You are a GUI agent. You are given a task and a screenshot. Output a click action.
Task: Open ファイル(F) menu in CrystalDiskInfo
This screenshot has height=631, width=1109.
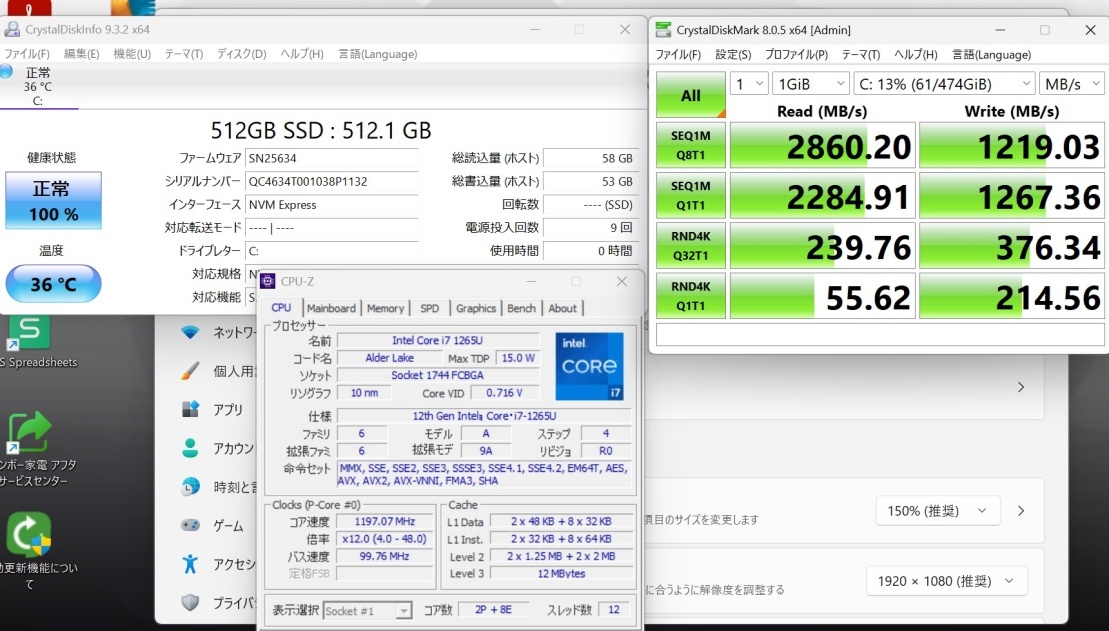tap(27, 54)
